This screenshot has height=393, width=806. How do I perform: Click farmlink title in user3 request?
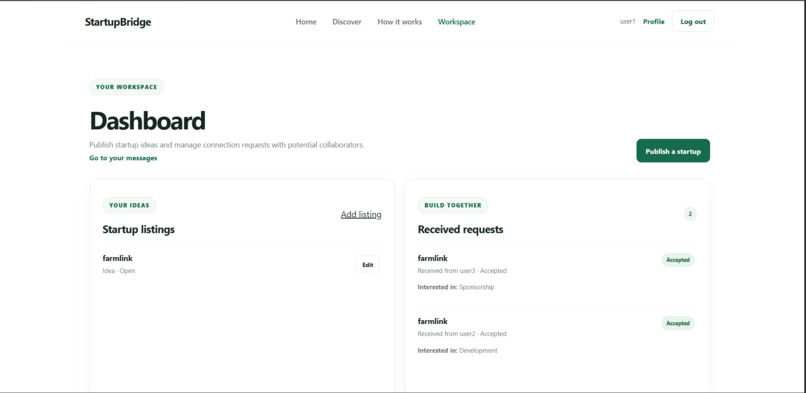click(x=433, y=258)
